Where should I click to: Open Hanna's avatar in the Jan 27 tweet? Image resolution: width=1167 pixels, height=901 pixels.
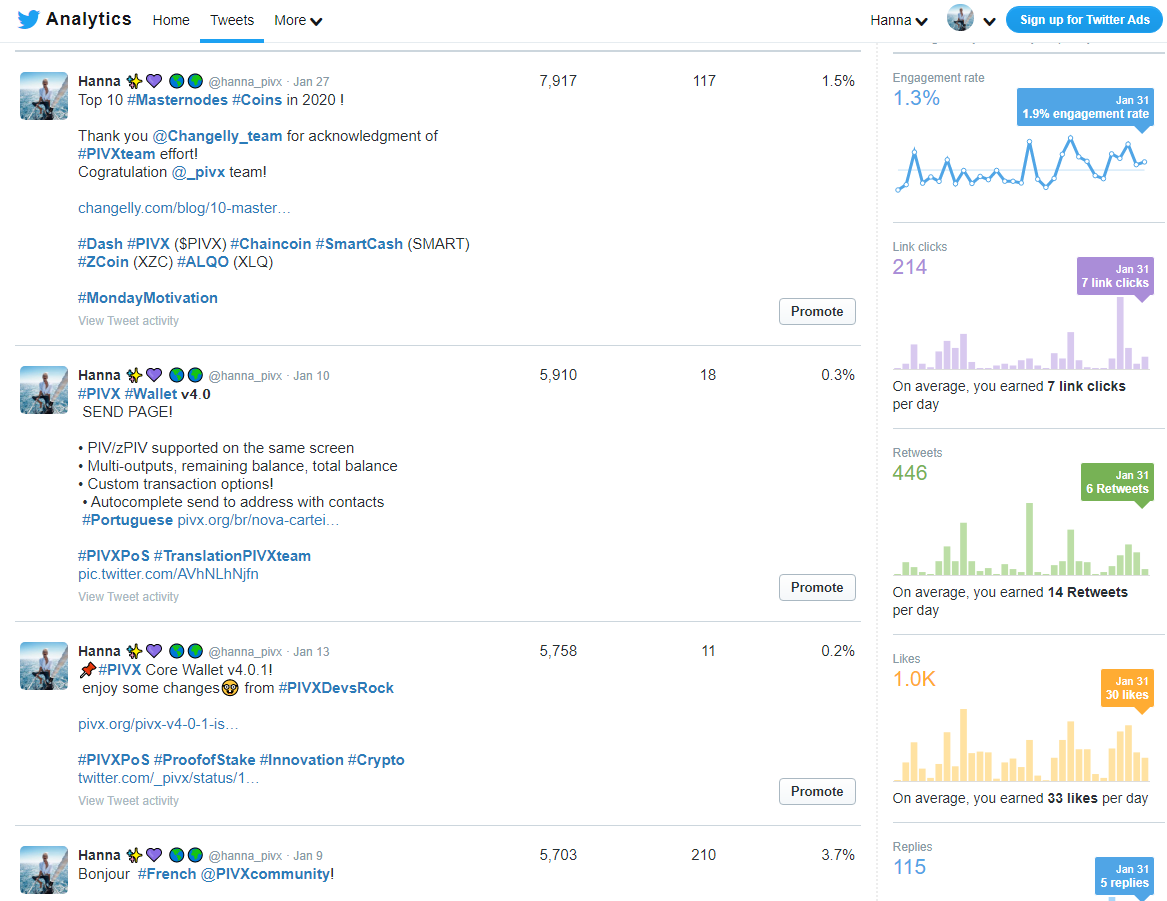point(44,96)
